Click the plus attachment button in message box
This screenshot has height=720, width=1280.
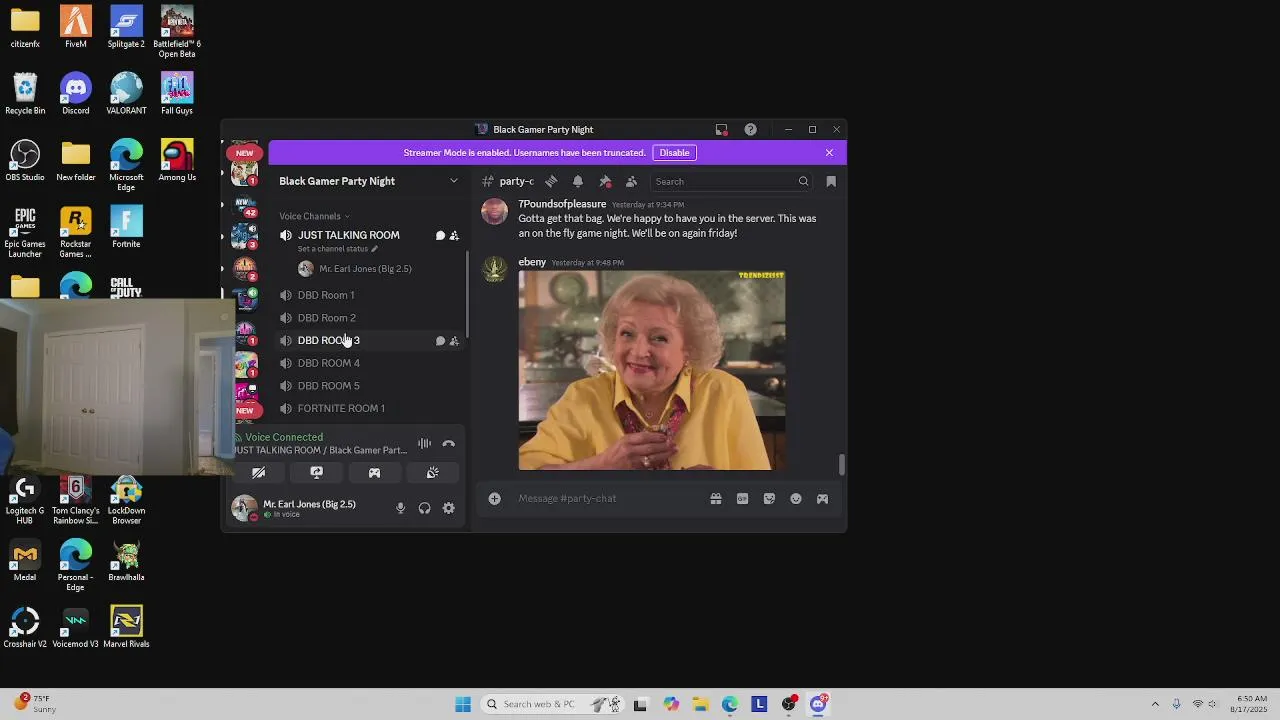494,498
